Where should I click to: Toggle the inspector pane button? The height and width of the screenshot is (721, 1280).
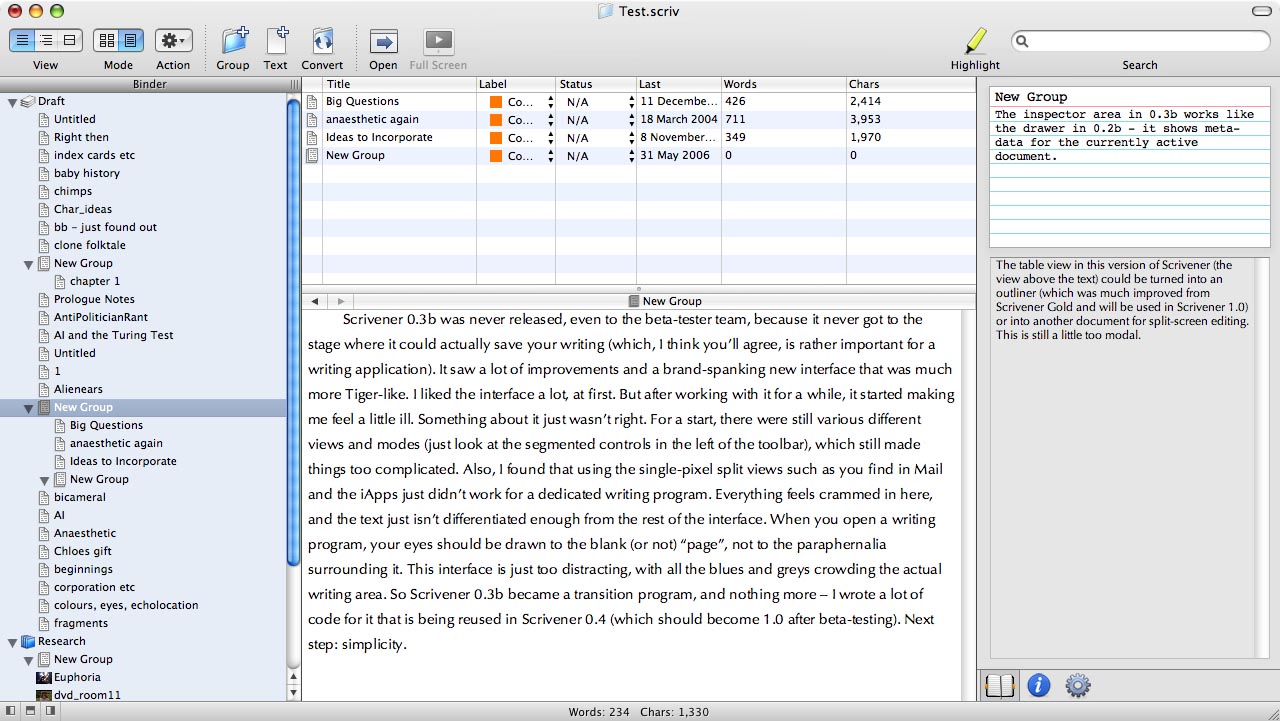click(50, 711)
